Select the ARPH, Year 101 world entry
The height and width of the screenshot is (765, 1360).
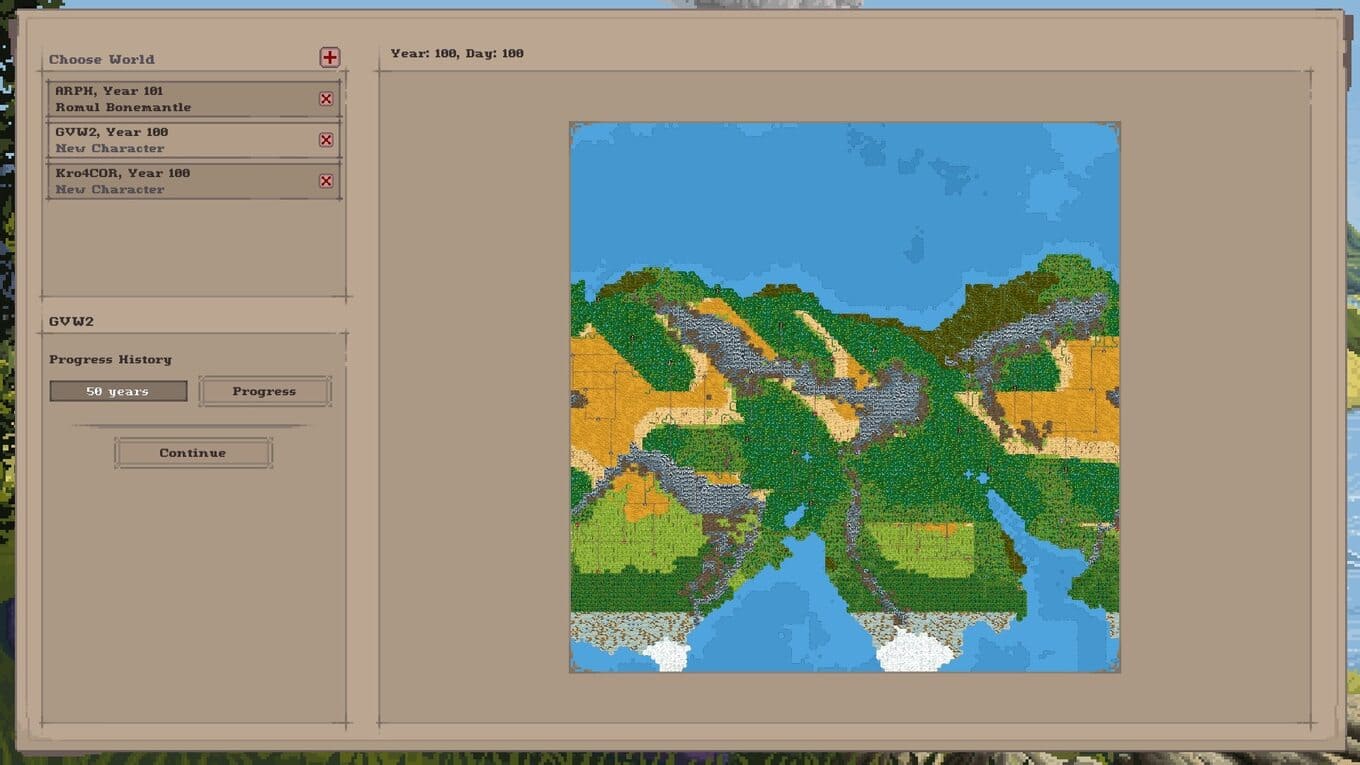pos(193,99)
